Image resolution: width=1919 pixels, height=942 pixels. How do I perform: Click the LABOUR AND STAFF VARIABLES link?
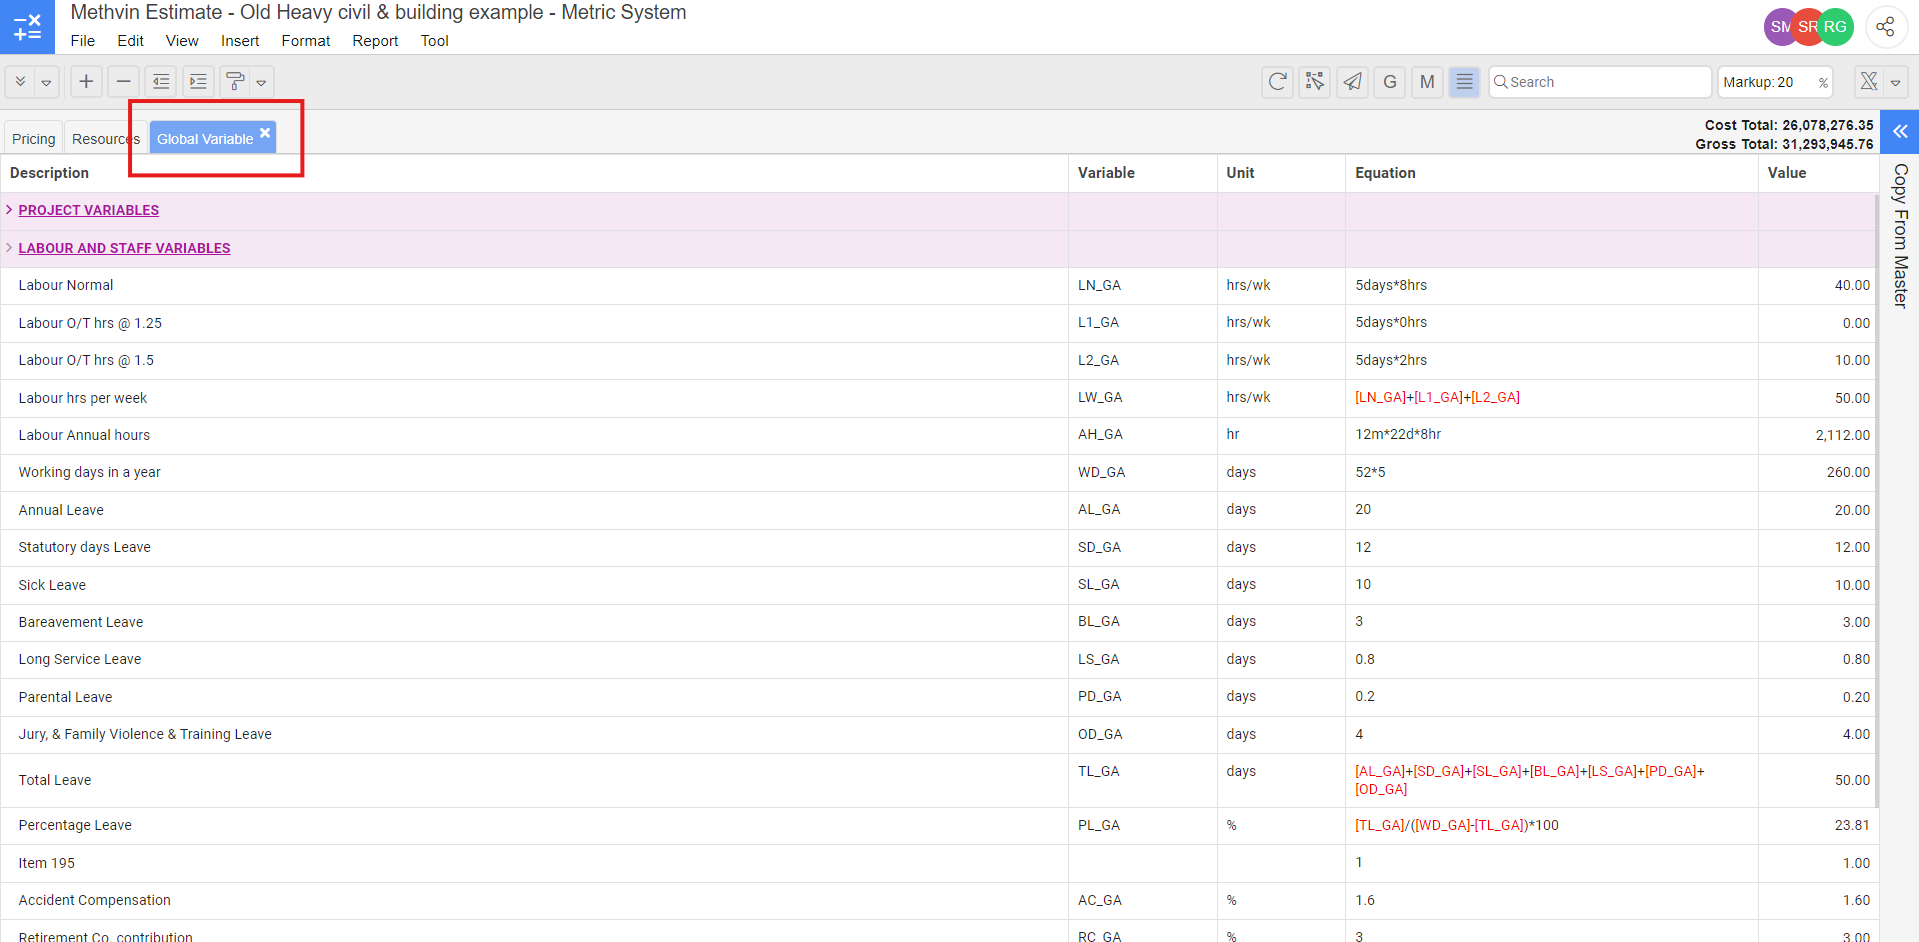[x=124, y=248]
